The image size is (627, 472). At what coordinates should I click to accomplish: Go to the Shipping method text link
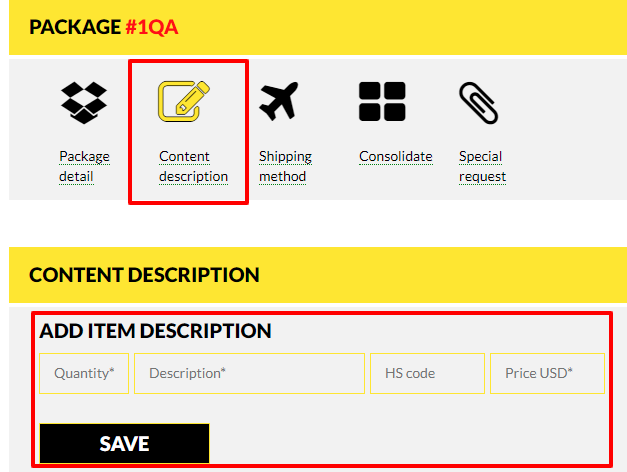tap(285, 166)
